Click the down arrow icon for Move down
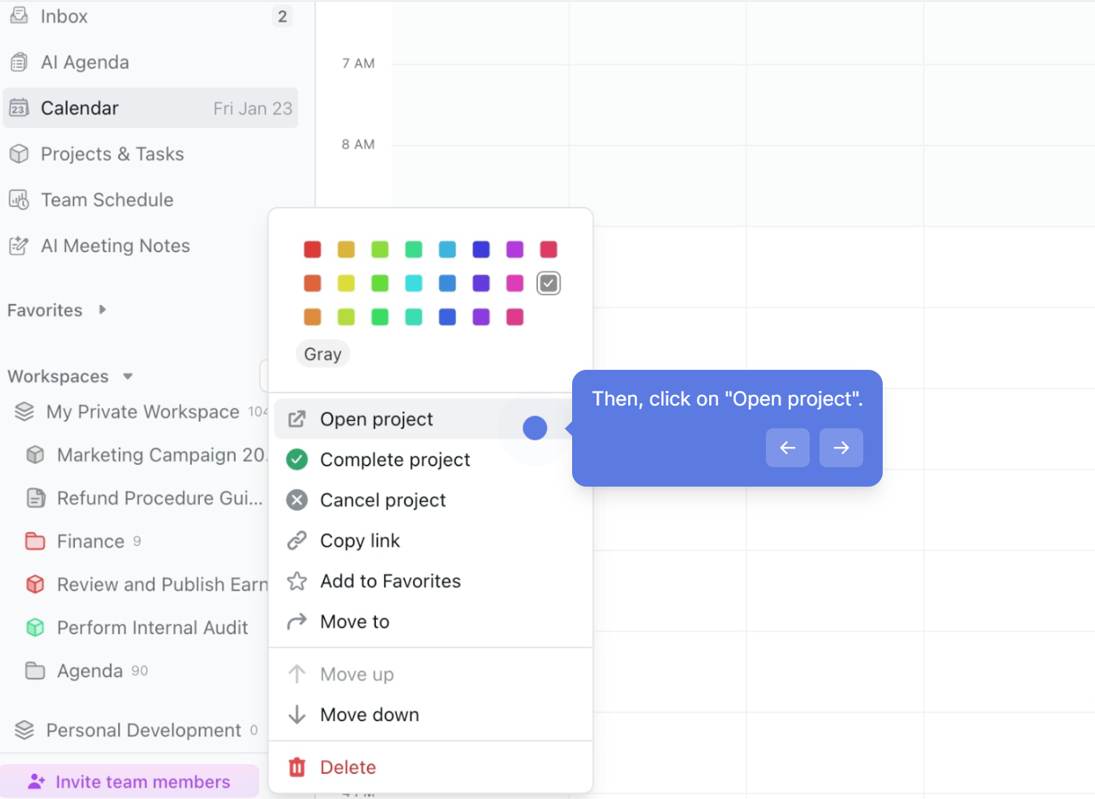 tap(297, 714)
